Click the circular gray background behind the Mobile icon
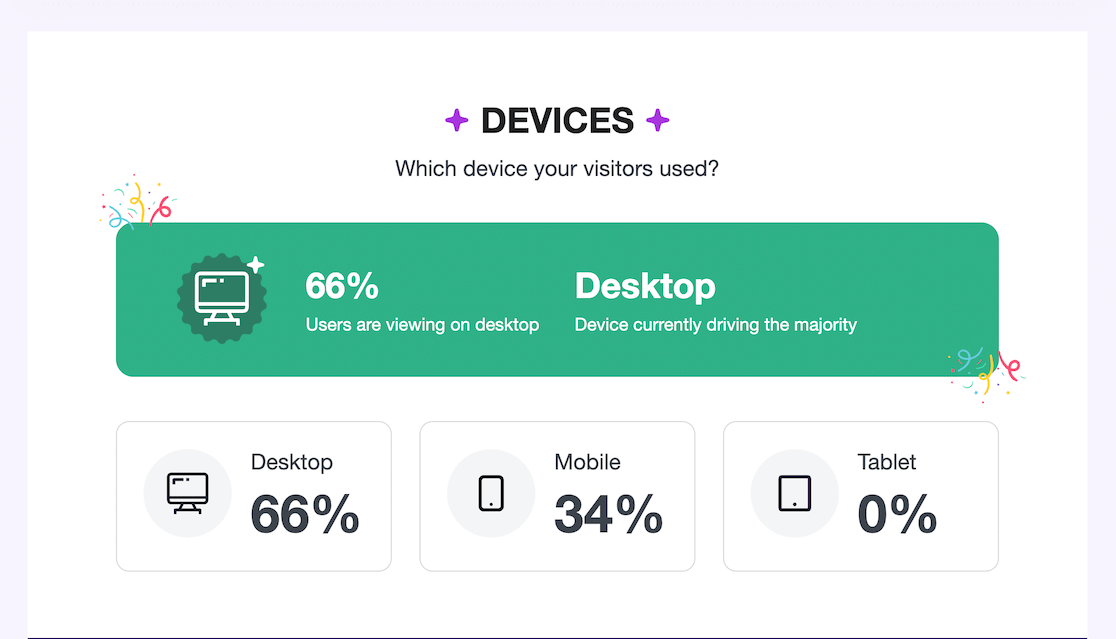The image size is (1116, 639). 491,492
